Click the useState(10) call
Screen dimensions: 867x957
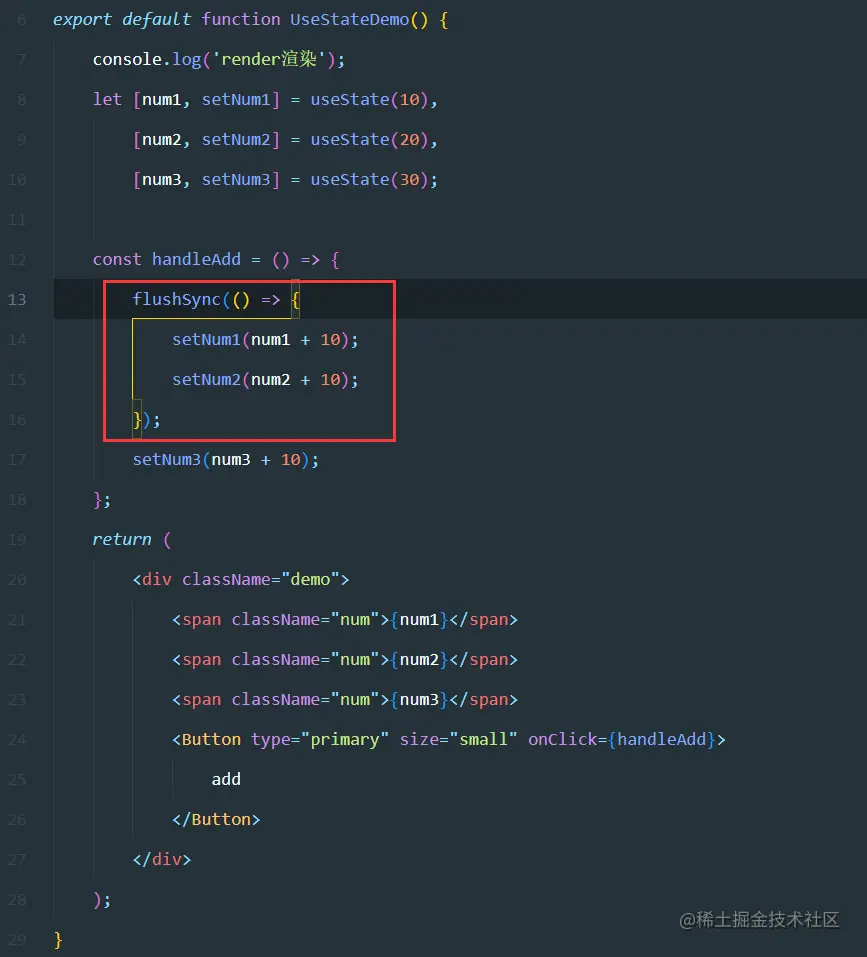(x=369, y=99)
